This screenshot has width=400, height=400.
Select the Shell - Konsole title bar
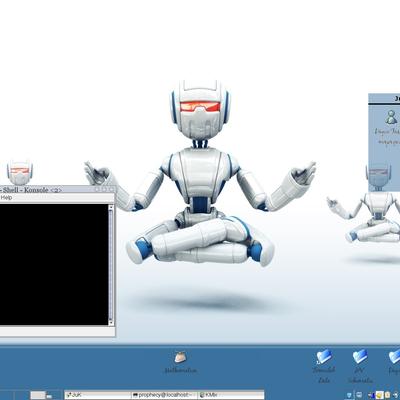coord(57,190)
